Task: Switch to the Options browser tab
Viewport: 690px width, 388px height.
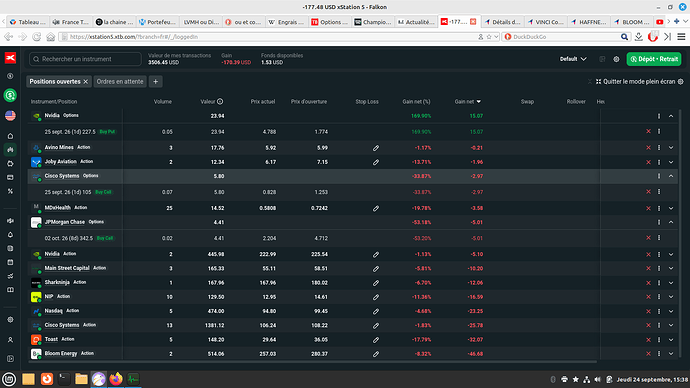Action: [330, 22]
